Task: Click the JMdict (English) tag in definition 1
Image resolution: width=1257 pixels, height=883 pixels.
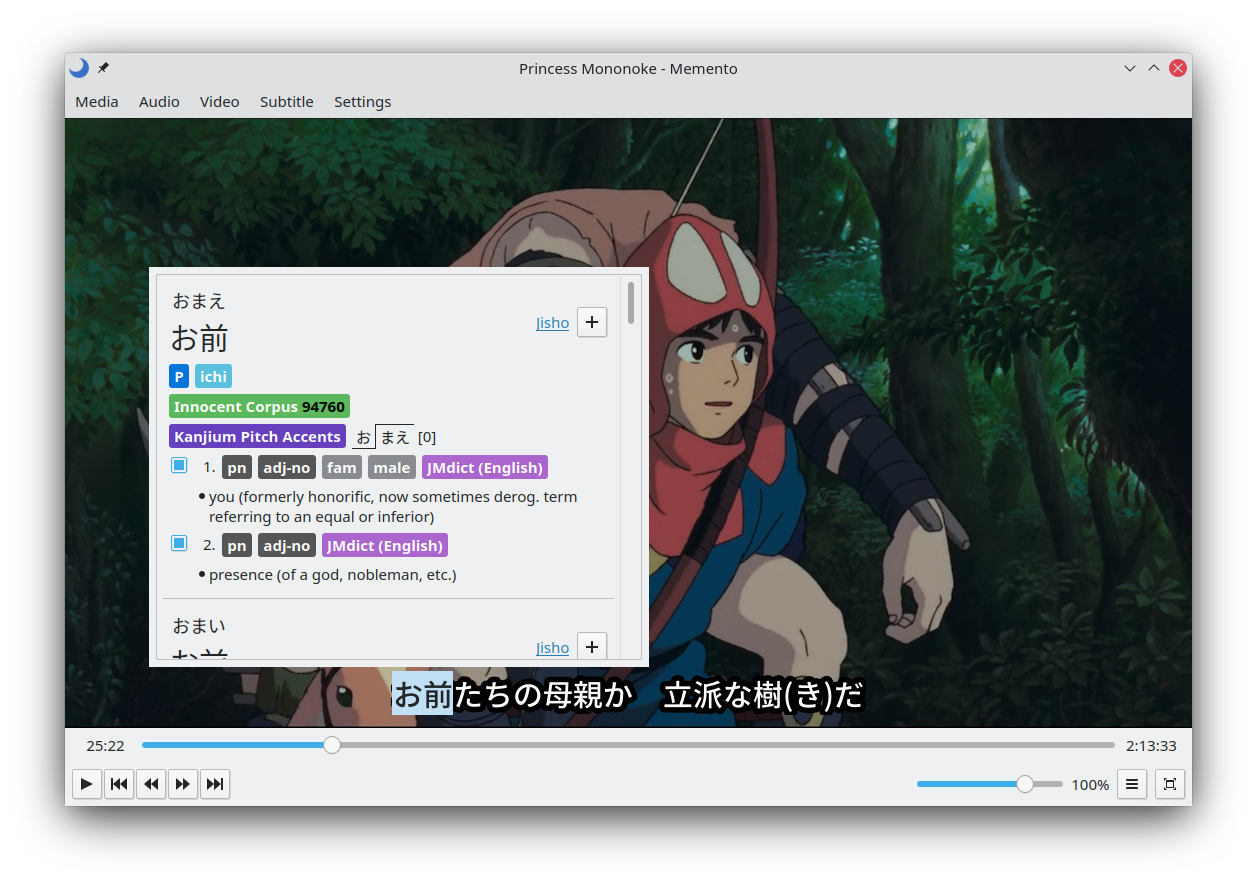Action: (485, 468)
